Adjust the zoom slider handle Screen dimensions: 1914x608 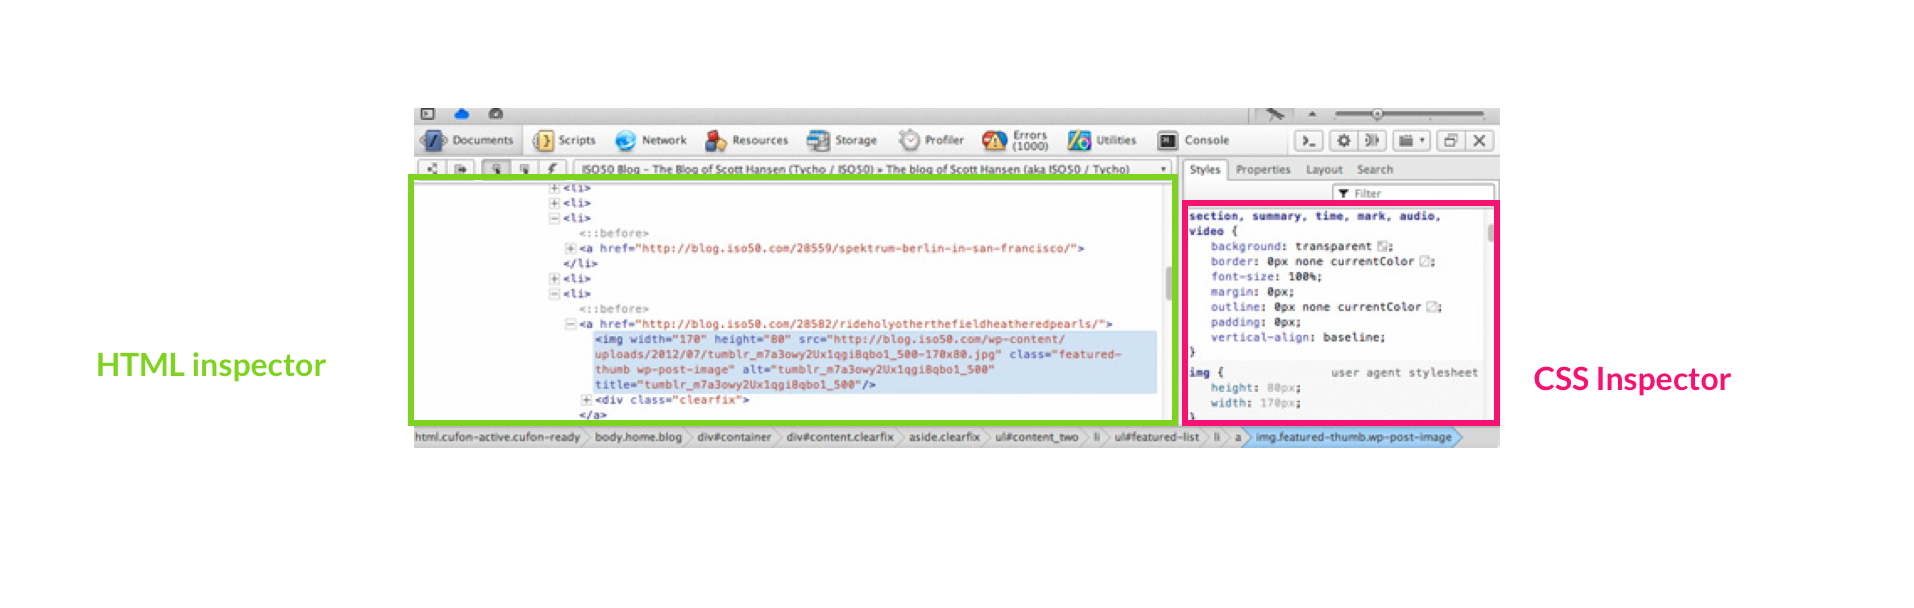click(x=1377, y=114)
